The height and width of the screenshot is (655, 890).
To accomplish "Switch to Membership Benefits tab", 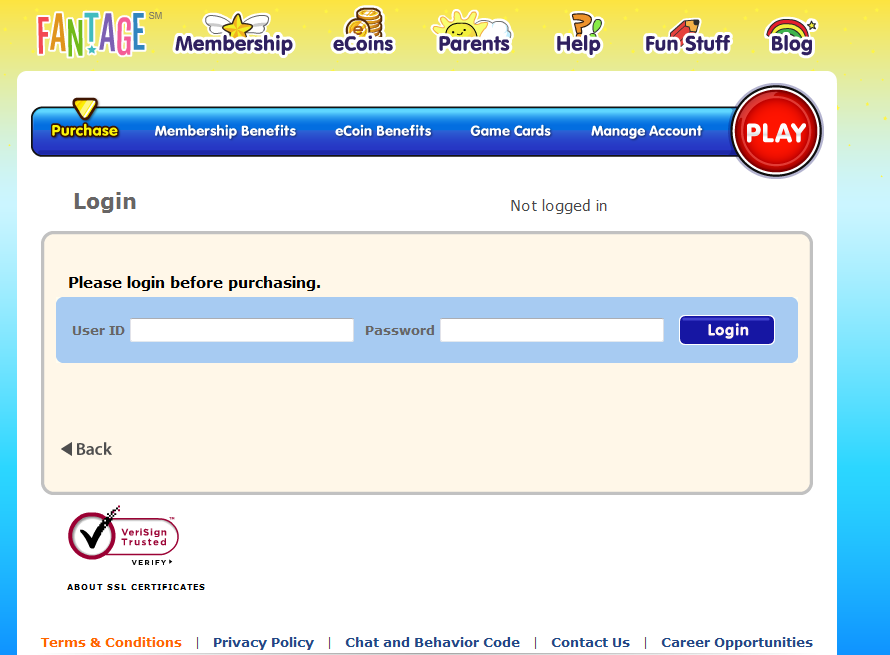I will point(225,131).
